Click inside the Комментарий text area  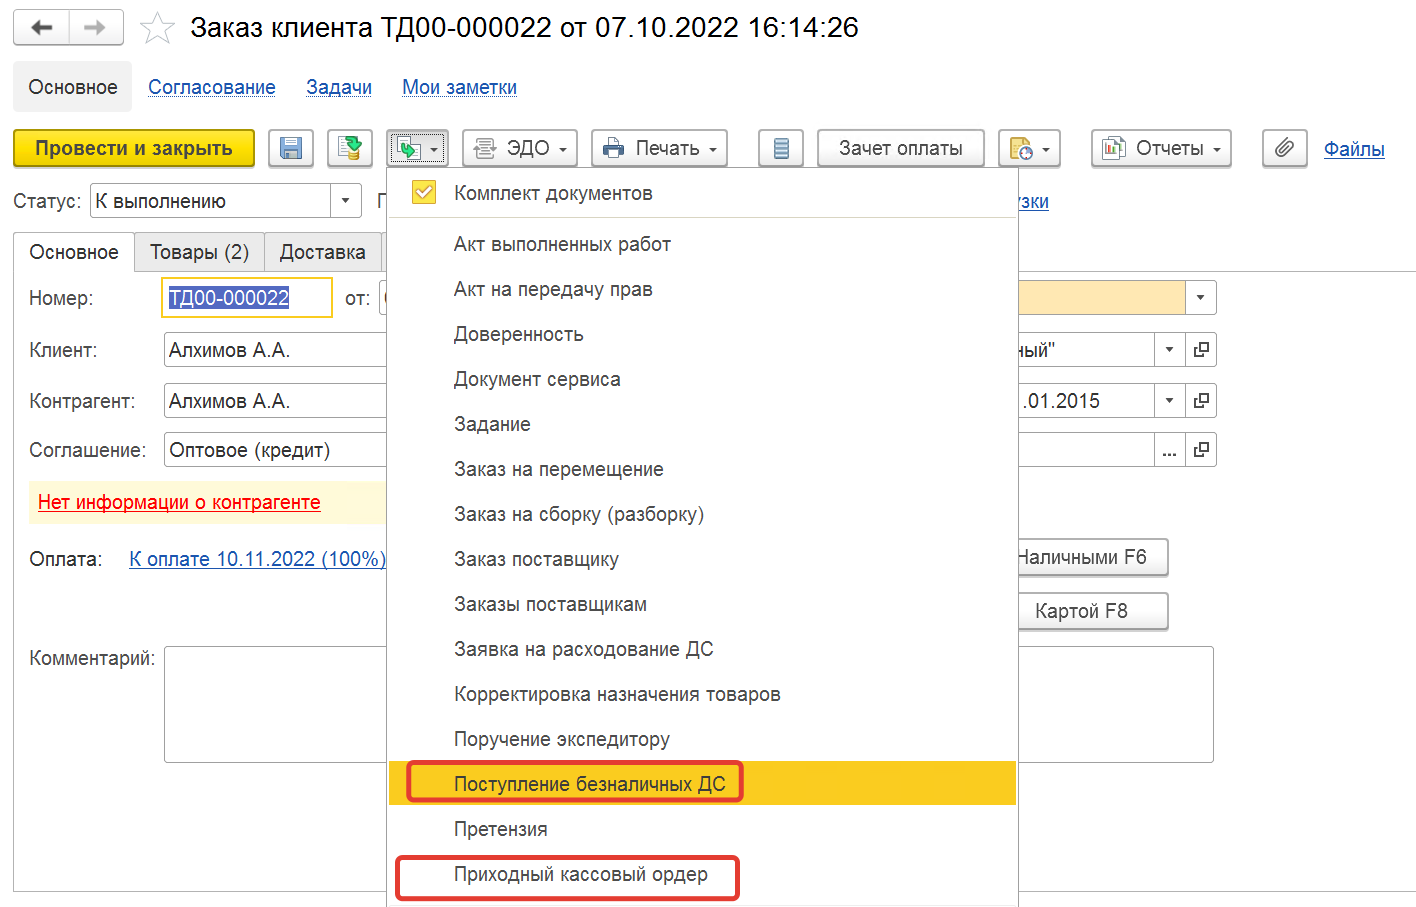pyautogui.click(x=275, y=704)
